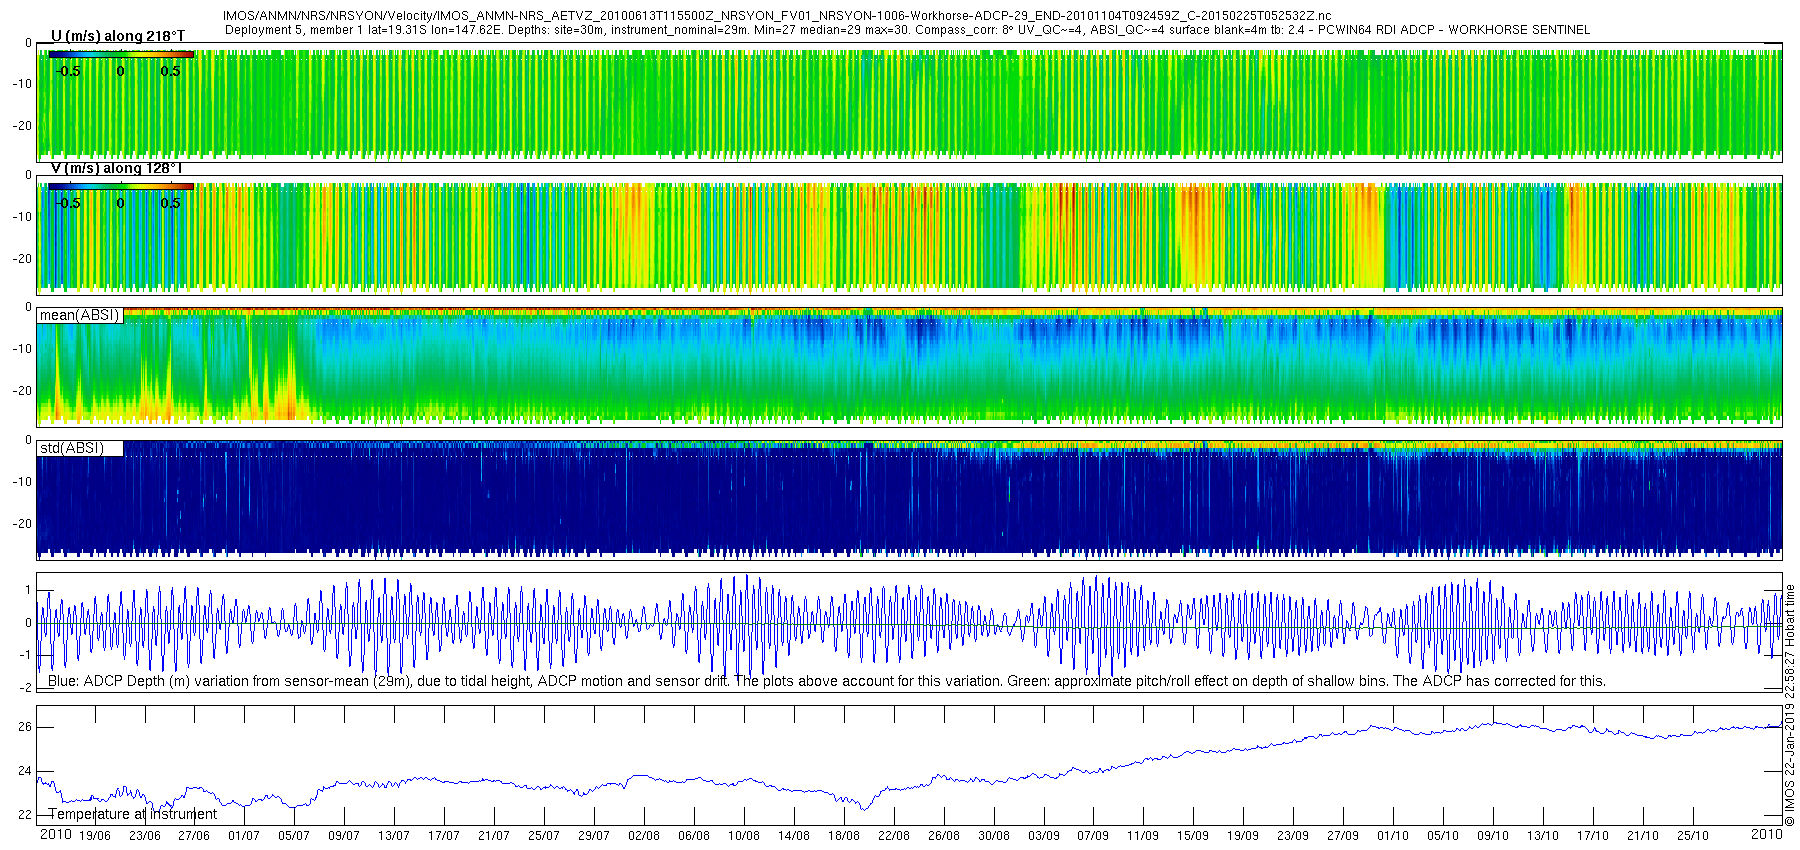Click the ADCP depth variation caption text
Viewport: 1800px width, 850px height.
coord(827,681)
